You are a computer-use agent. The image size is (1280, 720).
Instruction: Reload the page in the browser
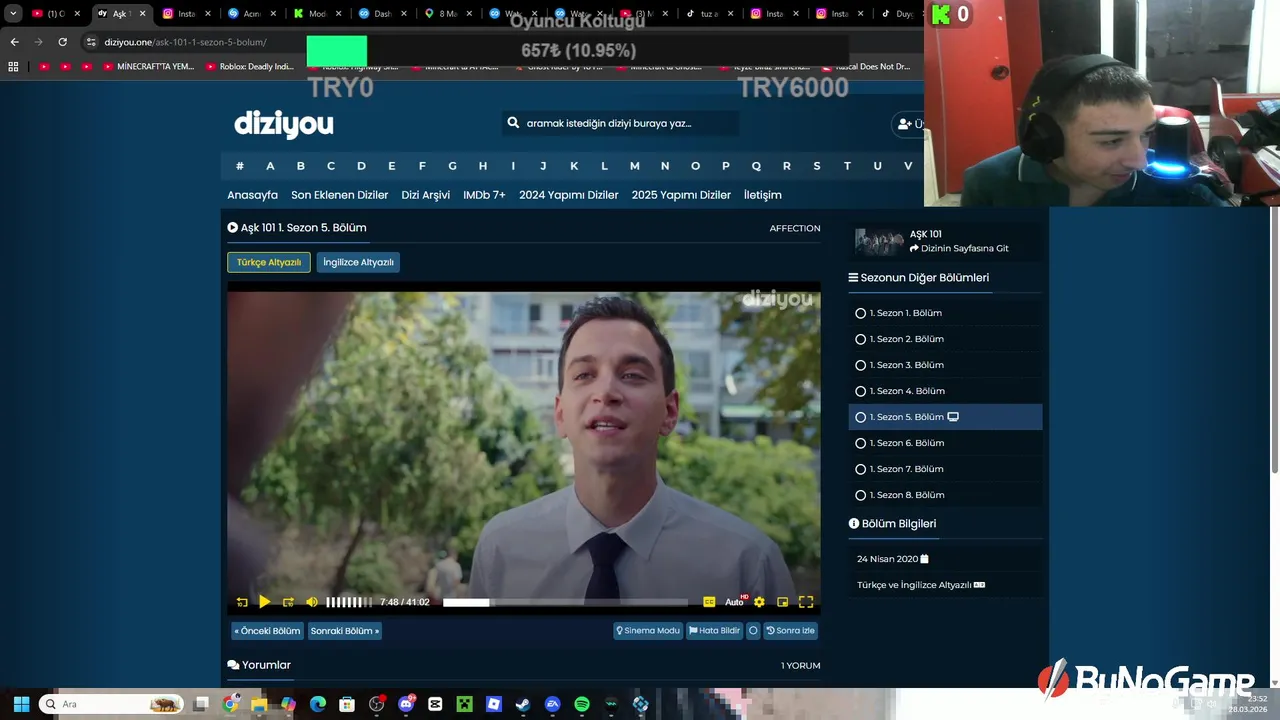(62, 42)
